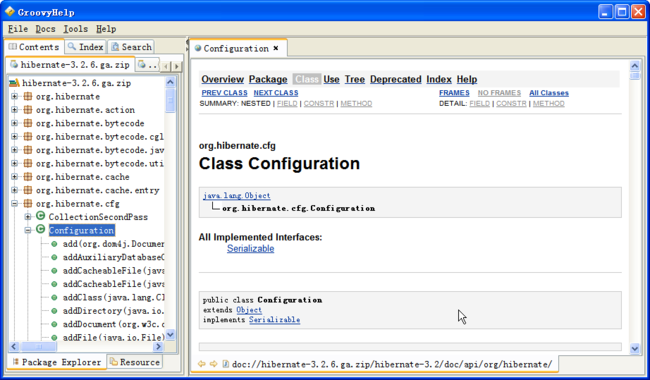Close the Configuration editor tab
Viewport: 650px width, 380px height.
point(276,48)
